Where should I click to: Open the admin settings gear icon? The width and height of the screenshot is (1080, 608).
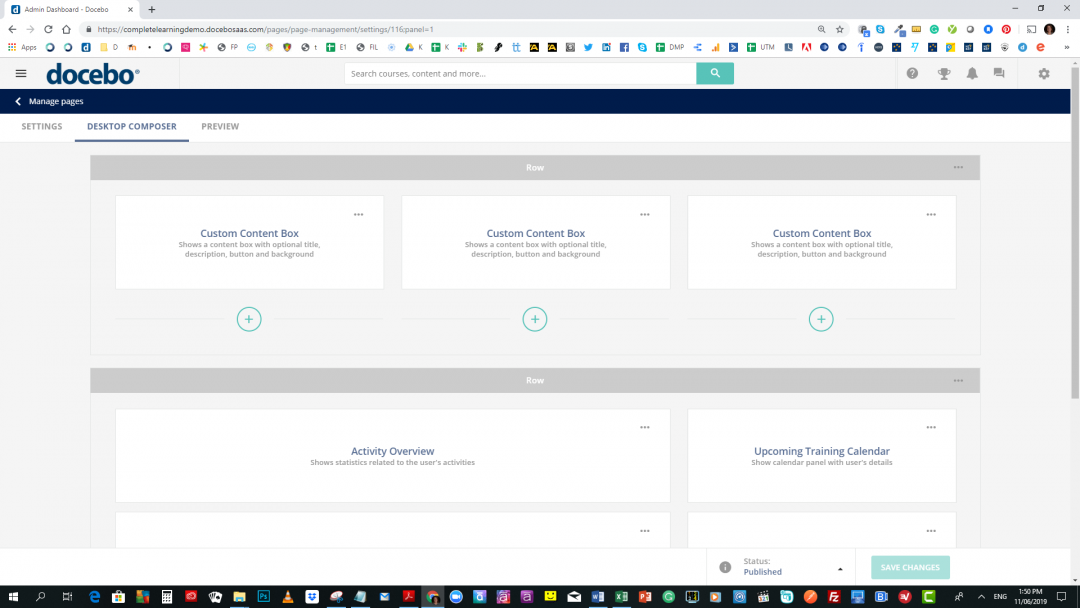pos(1043,73)
